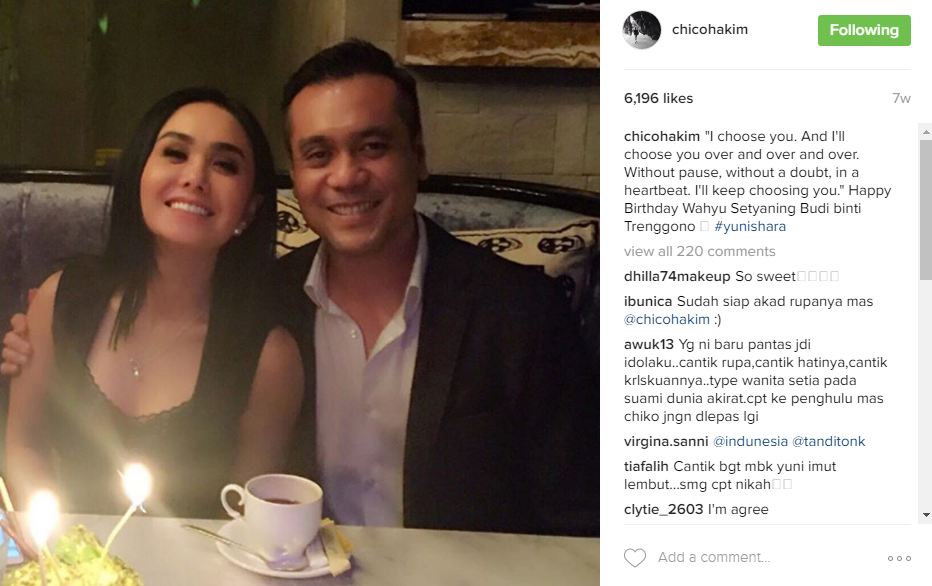
Task: Click the 6,196 likes count
Action: (659, 99)
